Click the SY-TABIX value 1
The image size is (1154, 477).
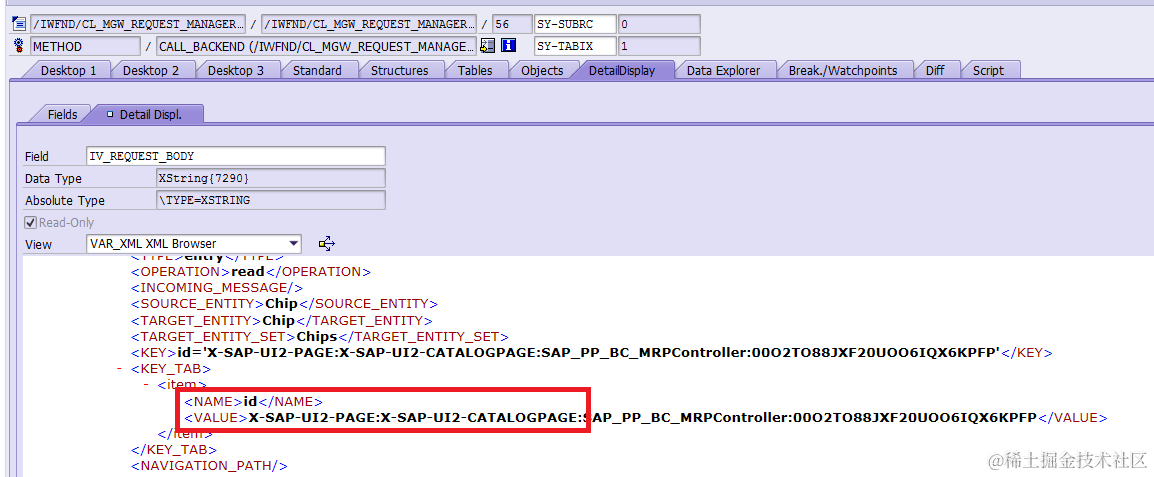tap(659, 46)
